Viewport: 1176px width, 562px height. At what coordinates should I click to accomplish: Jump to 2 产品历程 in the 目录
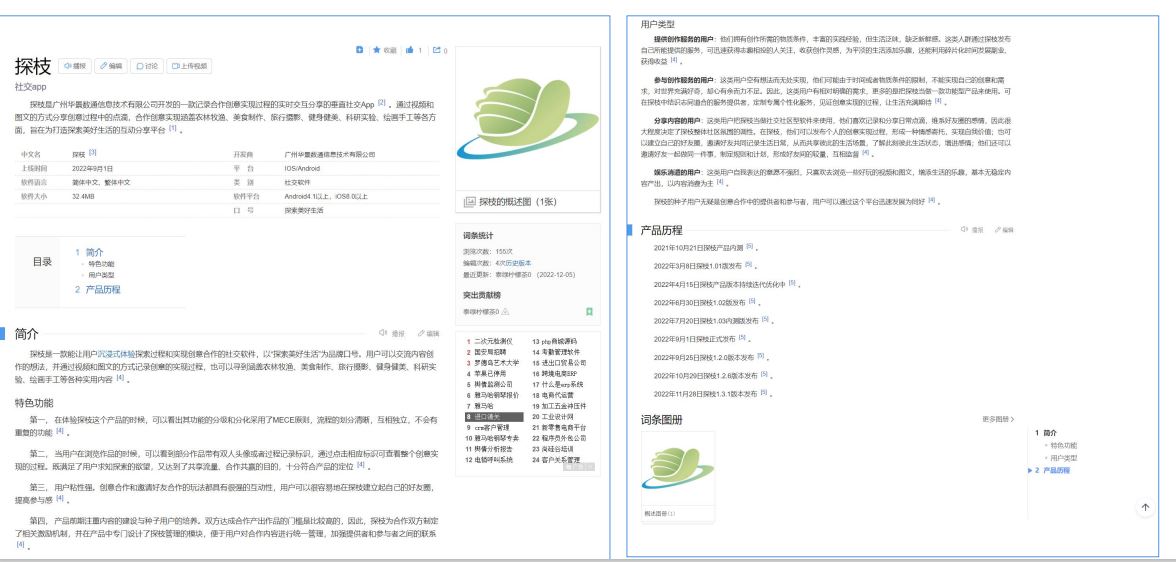(98, 289)
